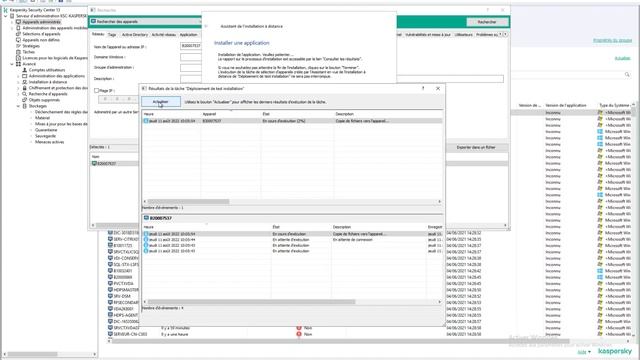The height and width of the screenshot is (360, 640).
Task: Select Appareils administrés tree icon
Action: [x=18, y=22]
